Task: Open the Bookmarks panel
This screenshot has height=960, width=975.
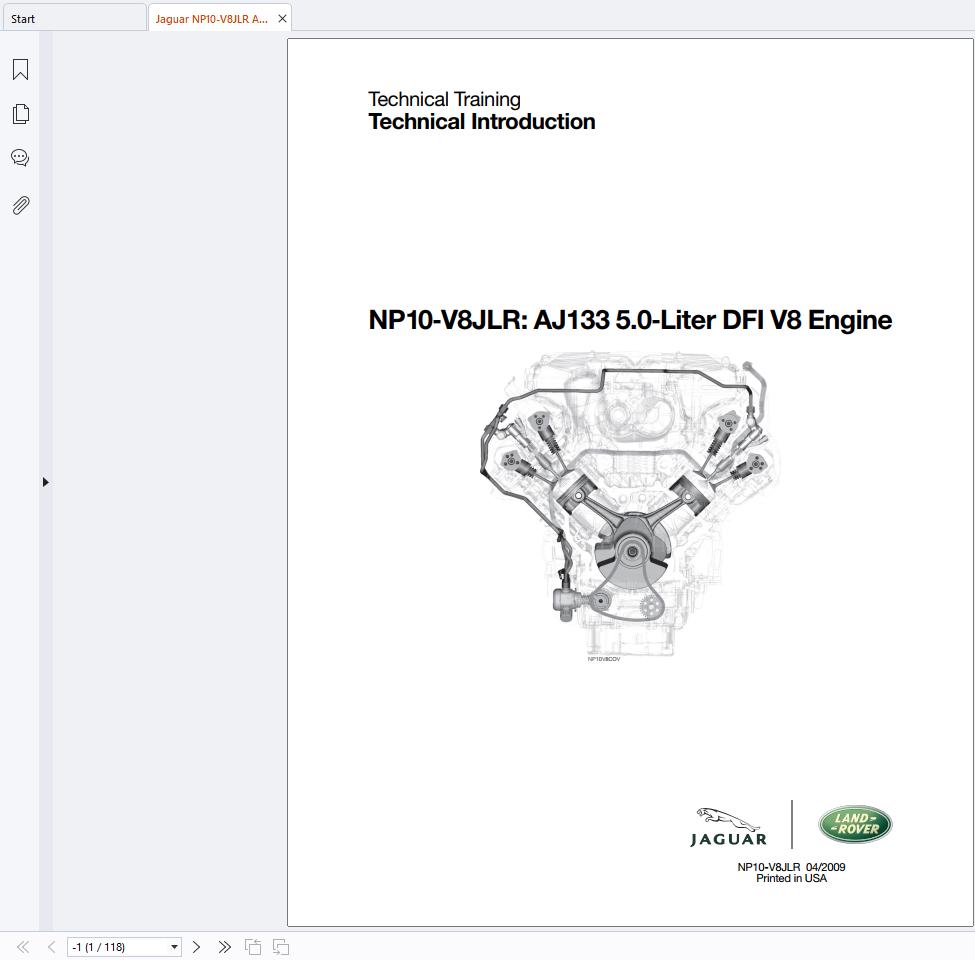Action: point(20,69)
